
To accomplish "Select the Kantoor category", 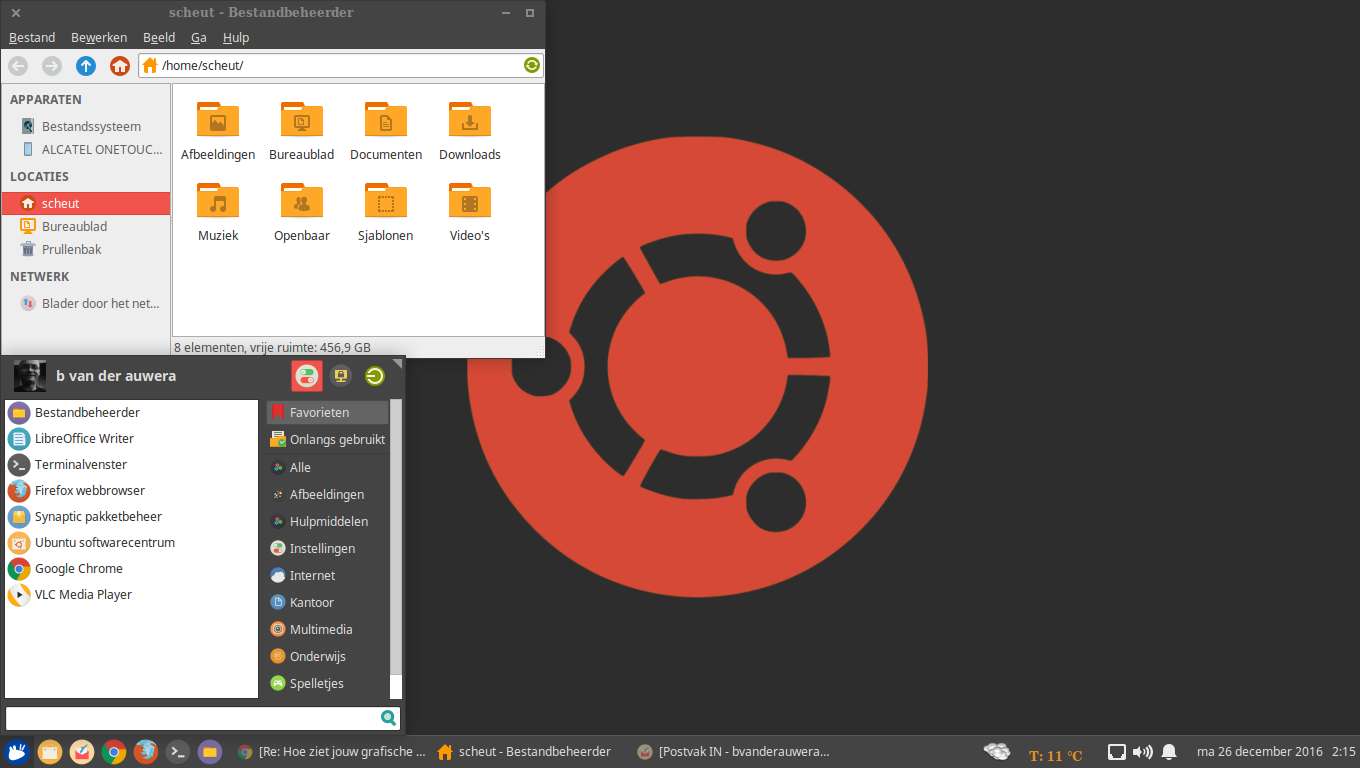I will (x=328, y=602).
